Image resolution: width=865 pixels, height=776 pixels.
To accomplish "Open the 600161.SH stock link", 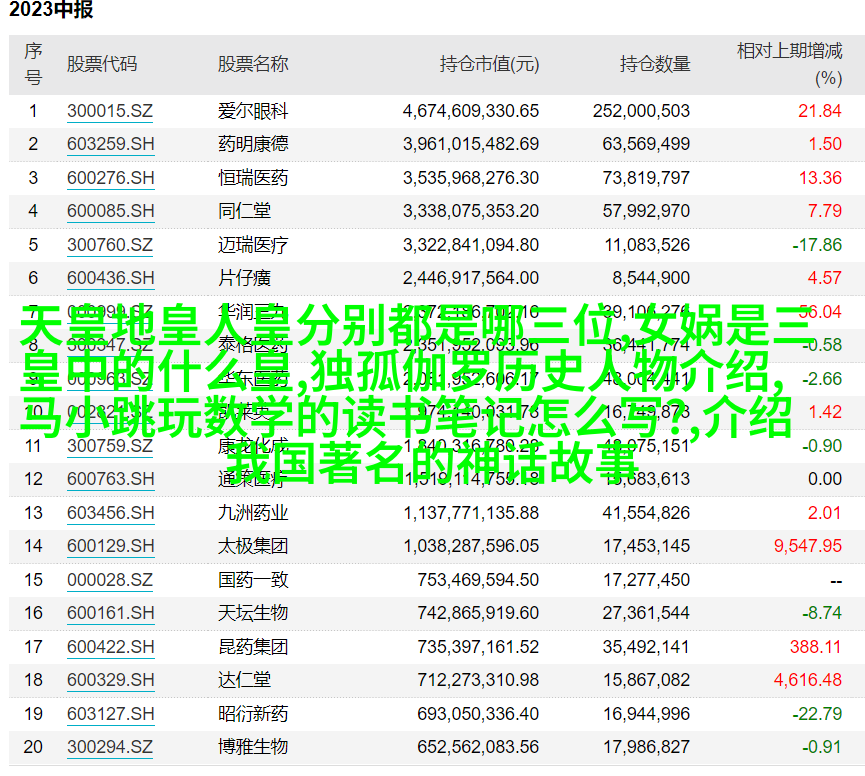I will (110, 613).
